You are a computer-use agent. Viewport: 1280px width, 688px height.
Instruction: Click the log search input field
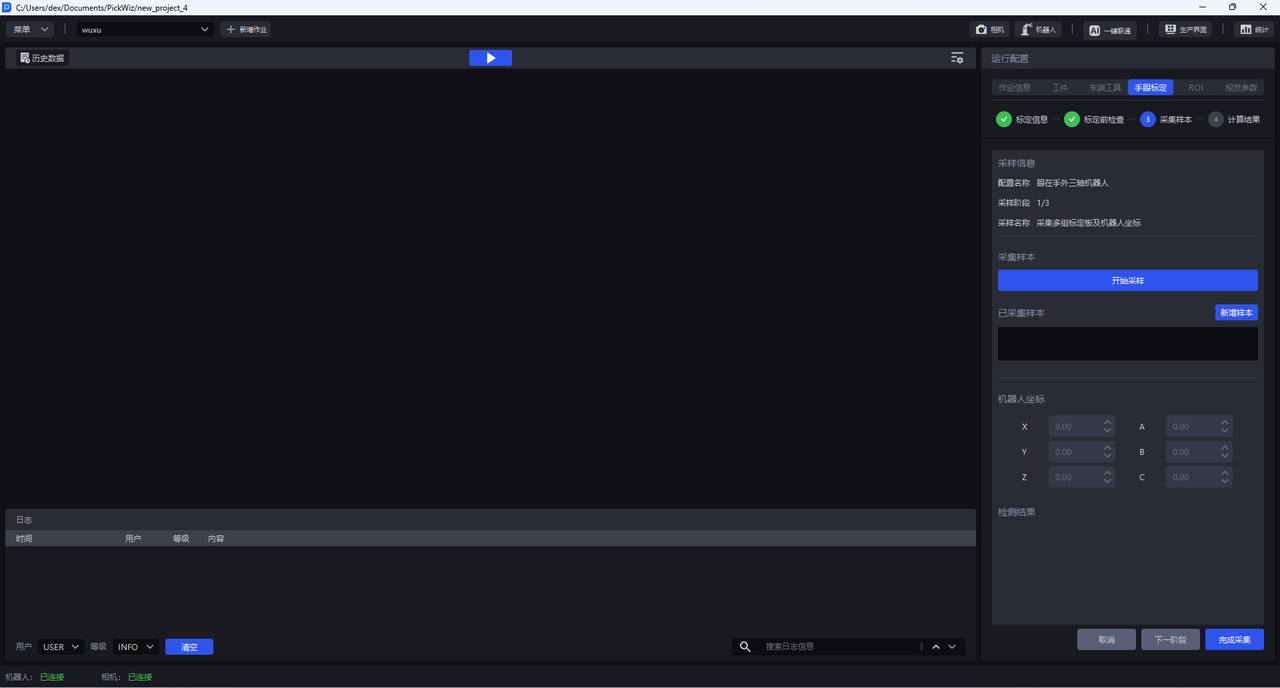tap(840, 647)
